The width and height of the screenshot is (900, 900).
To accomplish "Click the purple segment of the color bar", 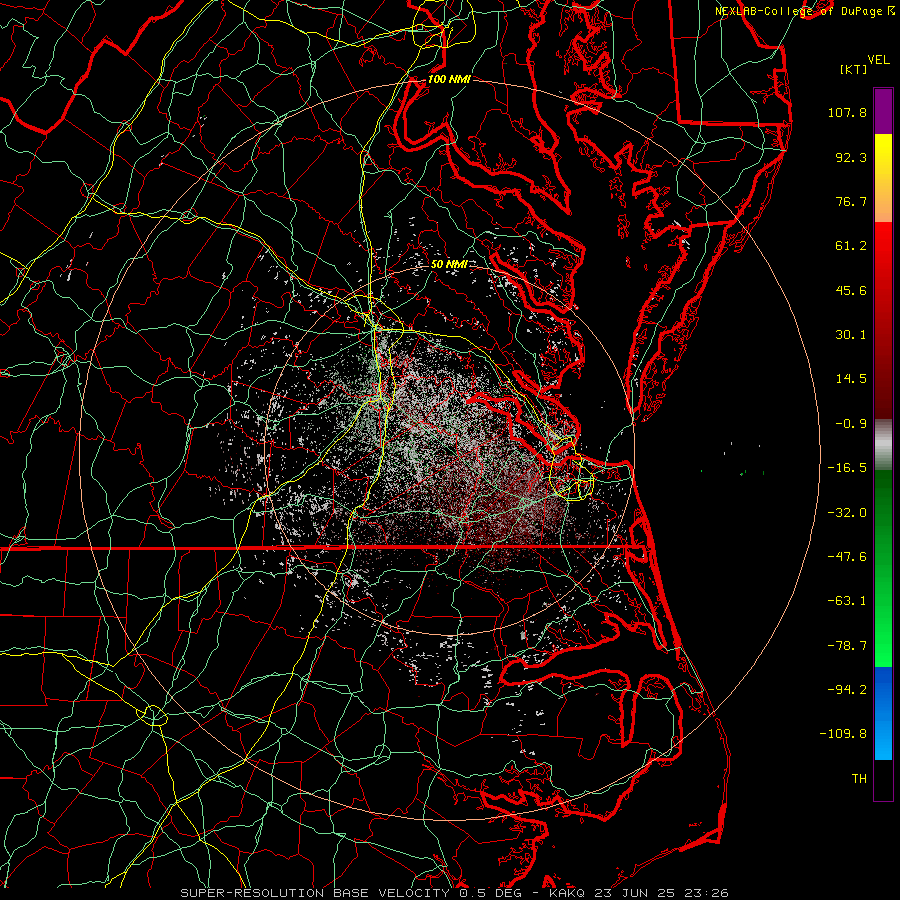I will pyautogui.click(x=883, y=111).
